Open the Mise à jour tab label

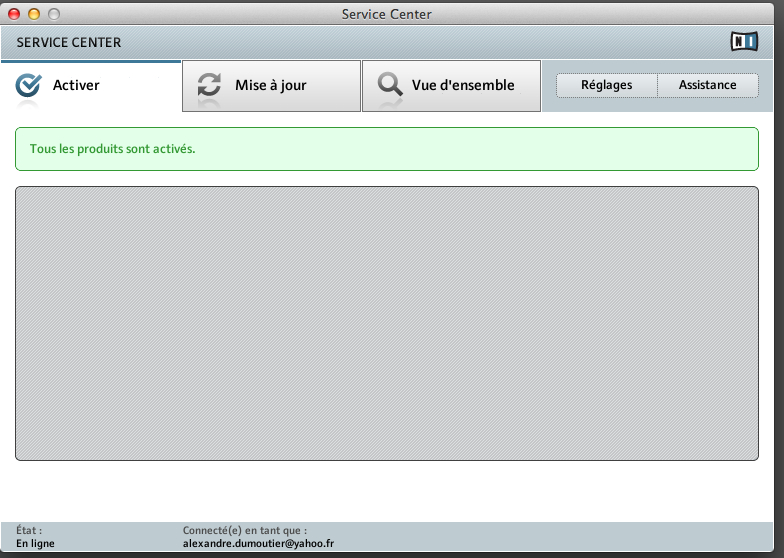[270, 86]
